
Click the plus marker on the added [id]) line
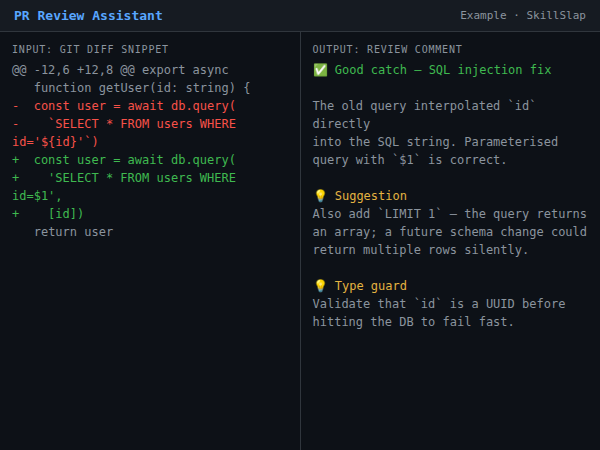(x=16, y=214)
